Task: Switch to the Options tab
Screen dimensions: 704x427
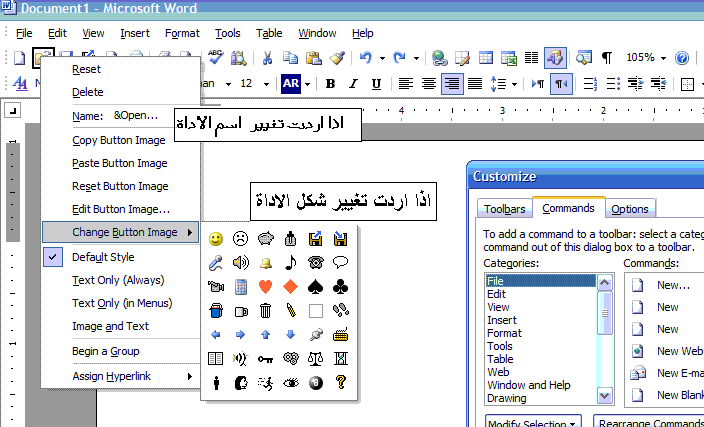Action: [629, 209]
